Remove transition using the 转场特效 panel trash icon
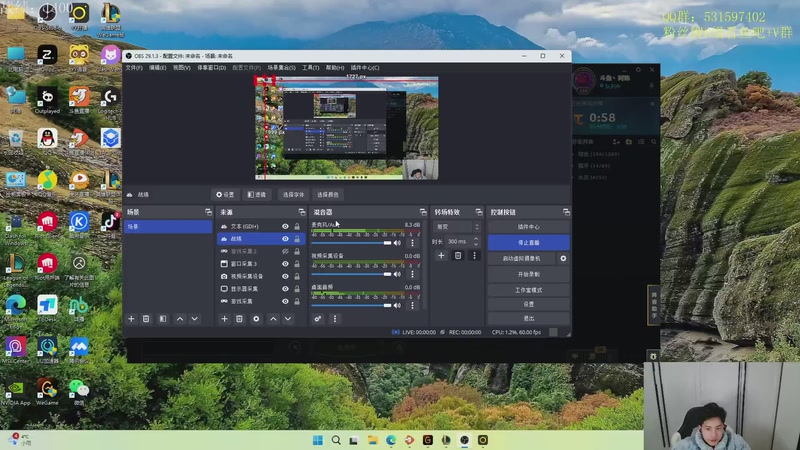800x450 pixels. coord(458,256)
